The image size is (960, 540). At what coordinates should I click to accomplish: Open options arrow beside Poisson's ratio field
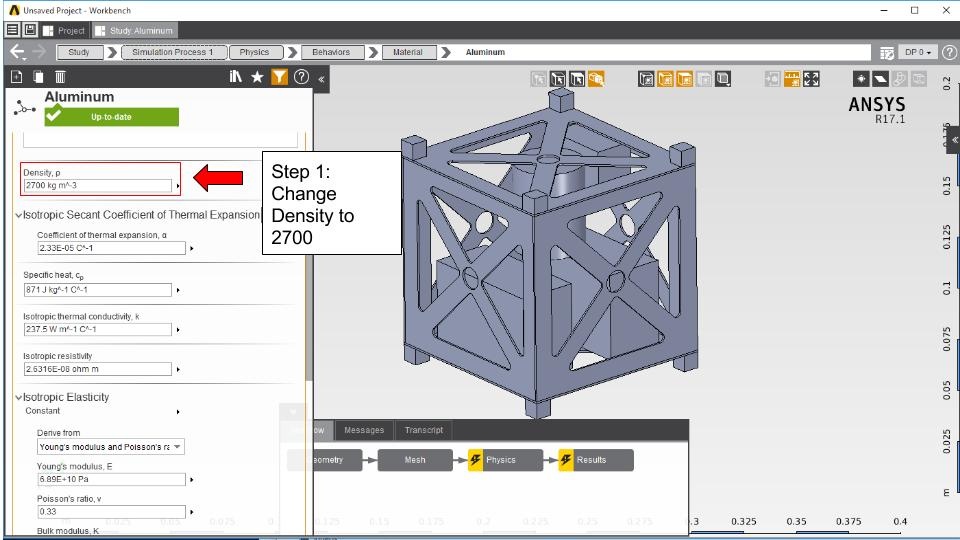(x=192, y=512)
